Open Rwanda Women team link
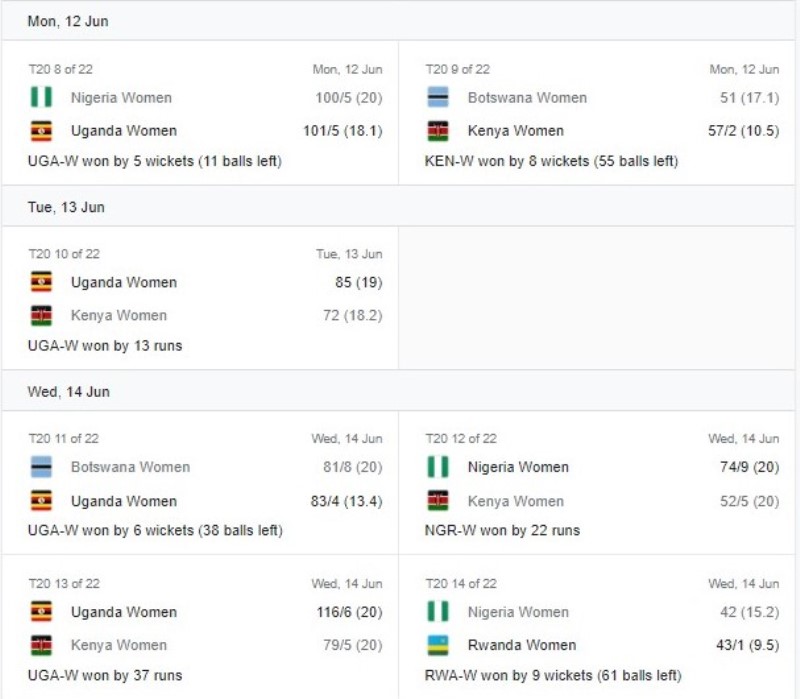The image size is (800, 699). coord(521,645)
